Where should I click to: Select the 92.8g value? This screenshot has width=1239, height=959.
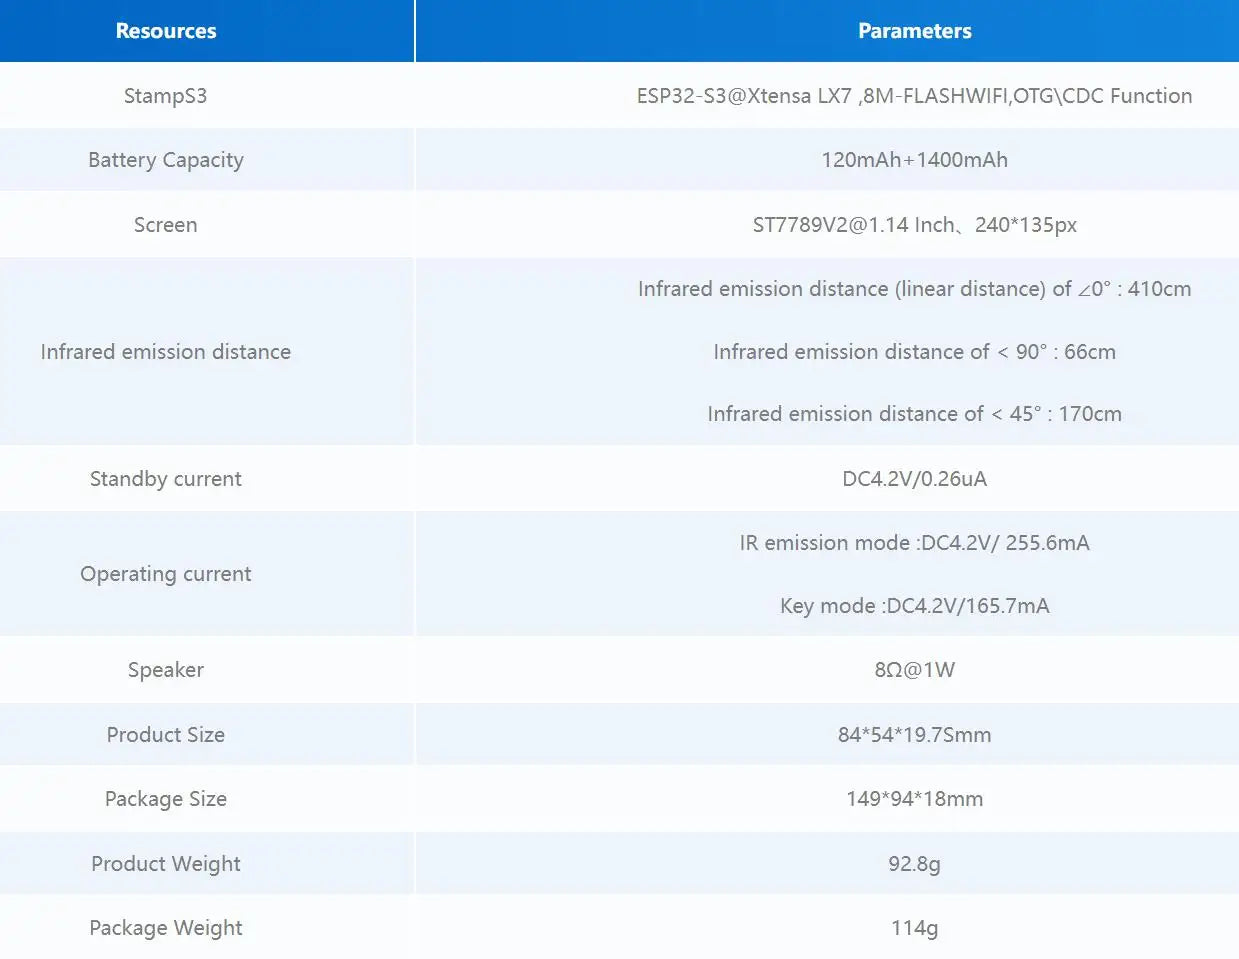tap(914, 864)
